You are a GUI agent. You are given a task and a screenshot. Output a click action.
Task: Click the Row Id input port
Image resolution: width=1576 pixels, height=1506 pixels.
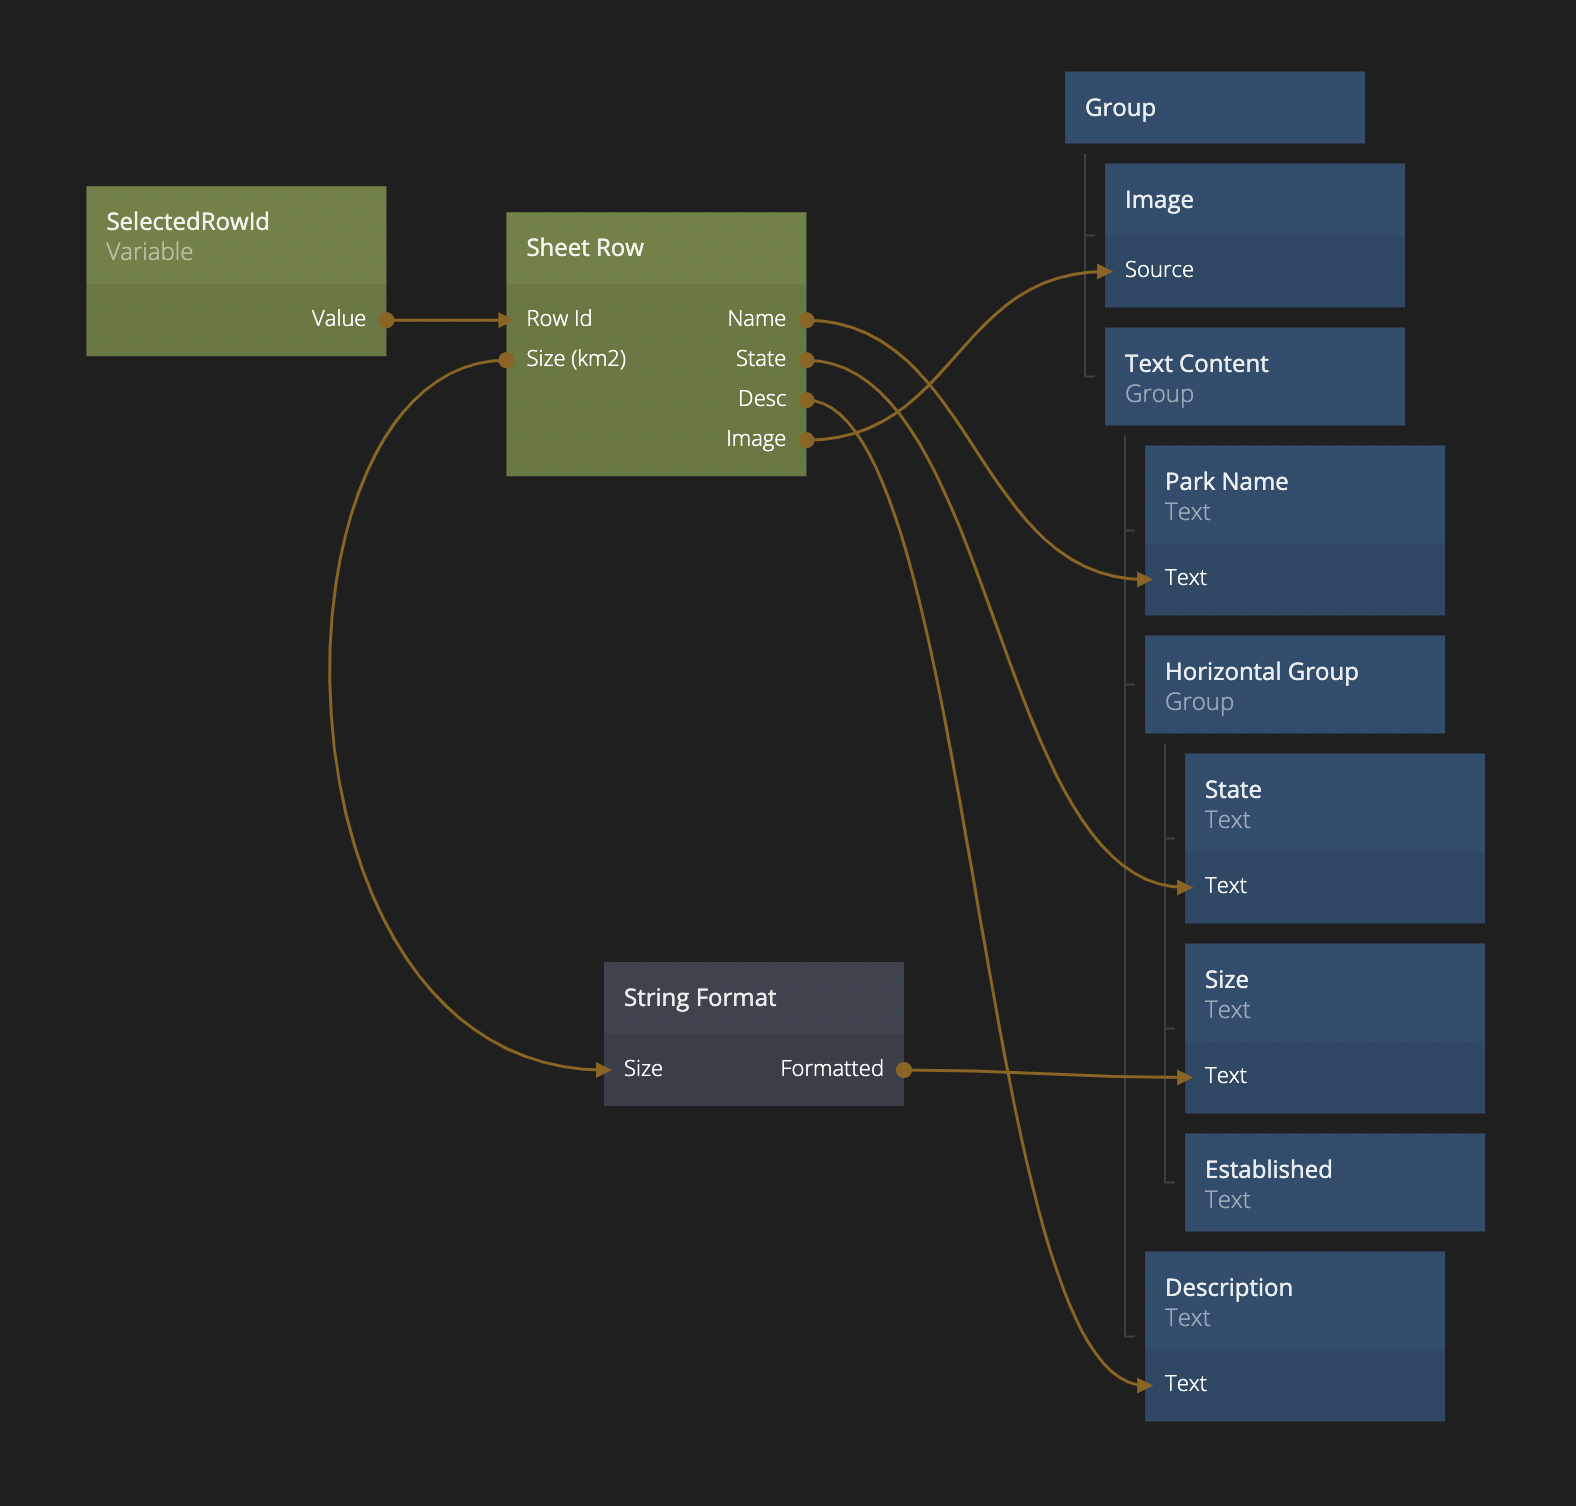(507, 320)
